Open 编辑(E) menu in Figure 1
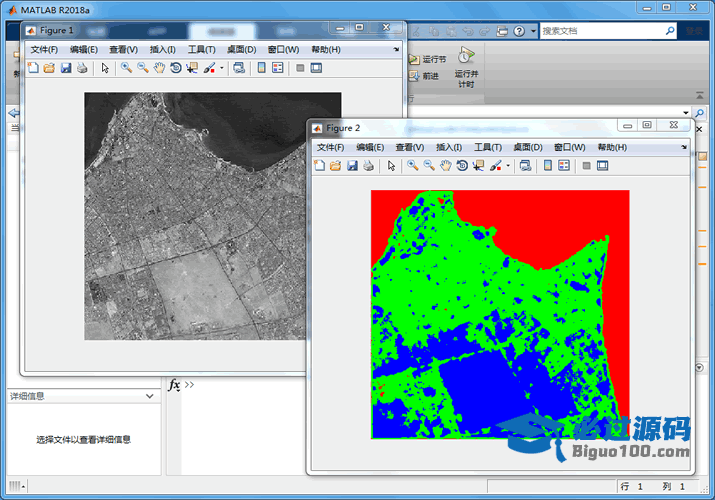Screen dimensions: 715x500 pyautogui.click(x=84, y=50)
